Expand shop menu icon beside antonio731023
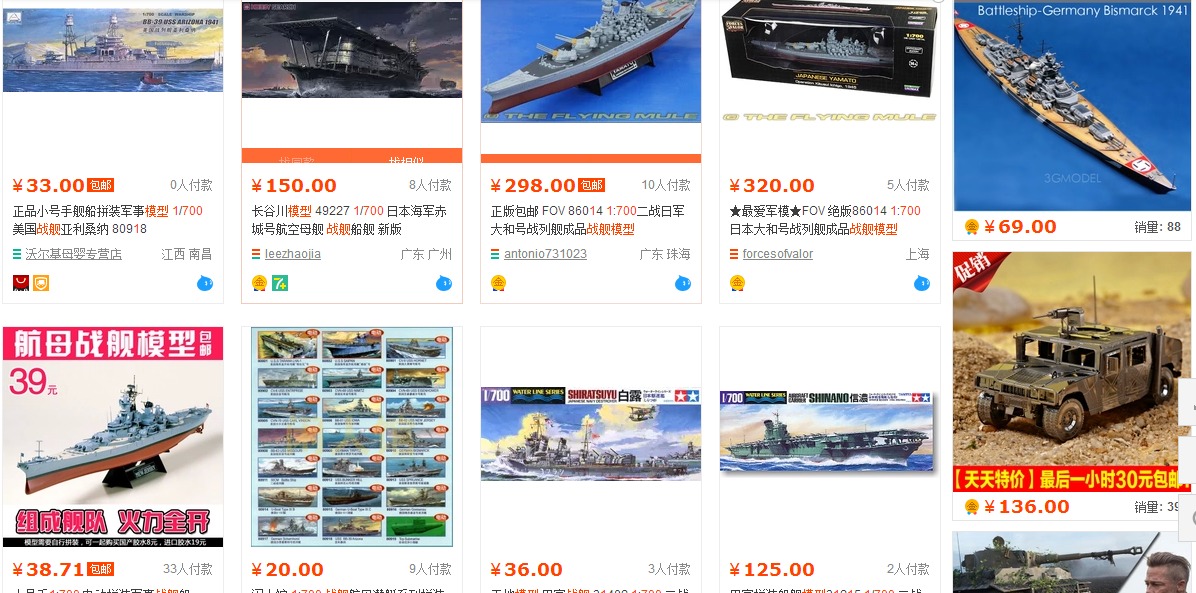 coord(496,254)
